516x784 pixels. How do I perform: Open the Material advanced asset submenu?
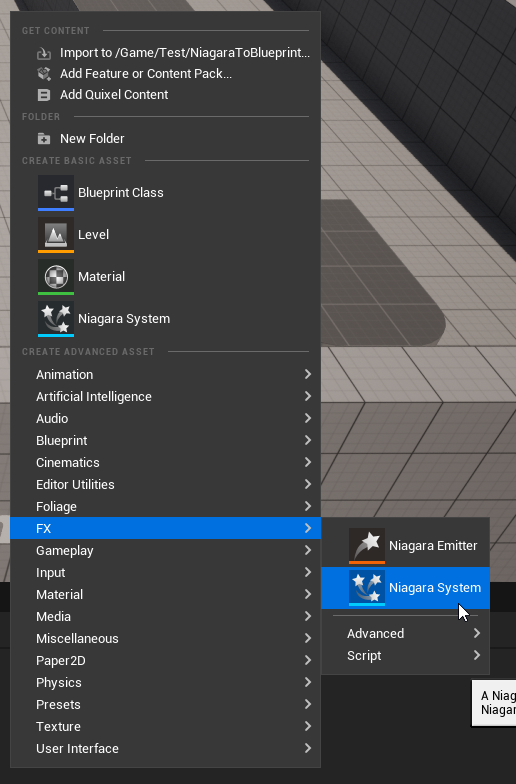pos(165,594)
